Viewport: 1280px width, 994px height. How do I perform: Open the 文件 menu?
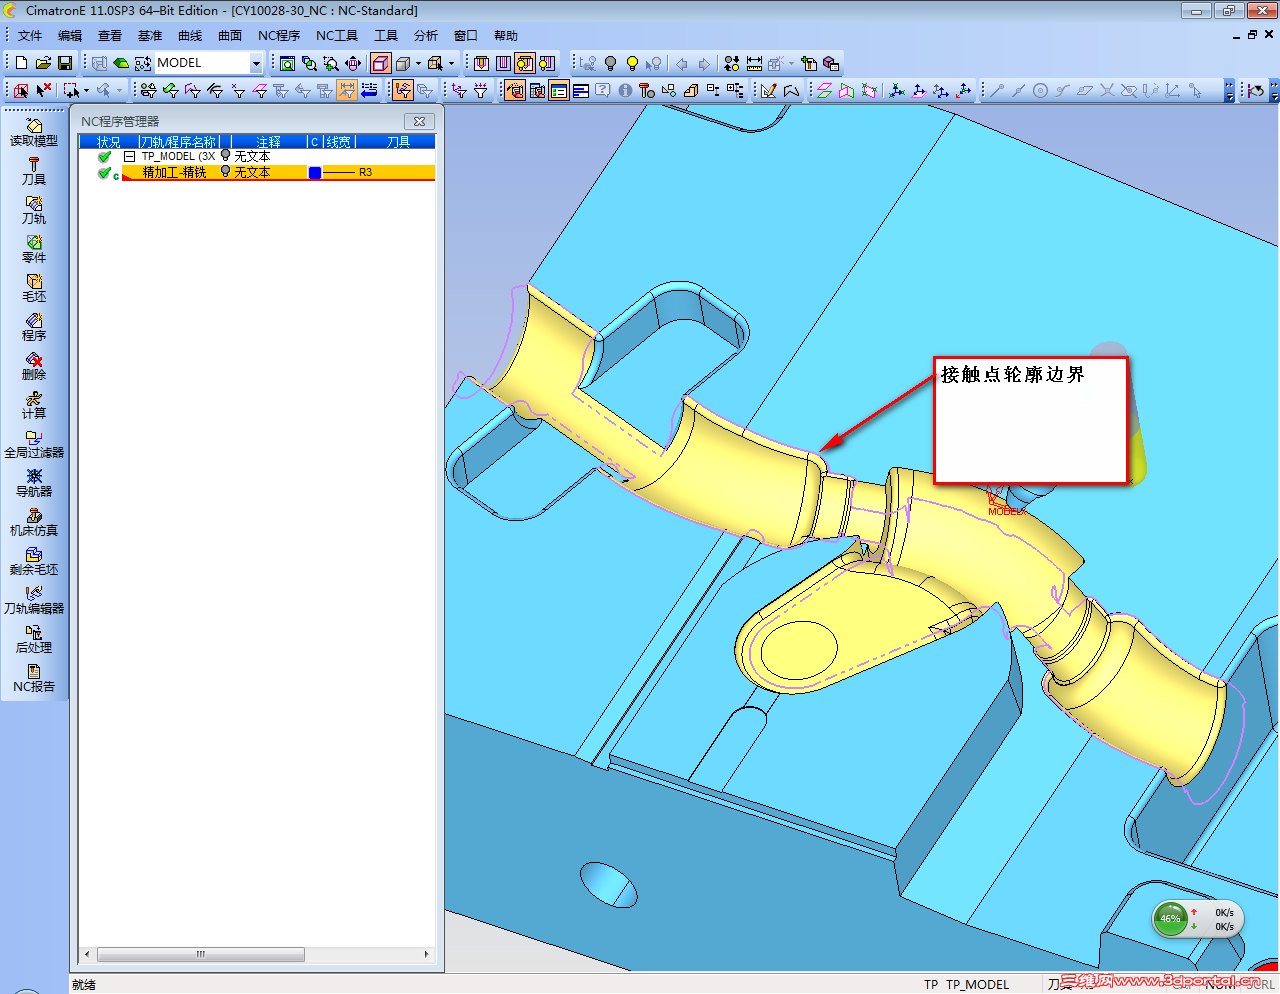(x=30, y=36)
